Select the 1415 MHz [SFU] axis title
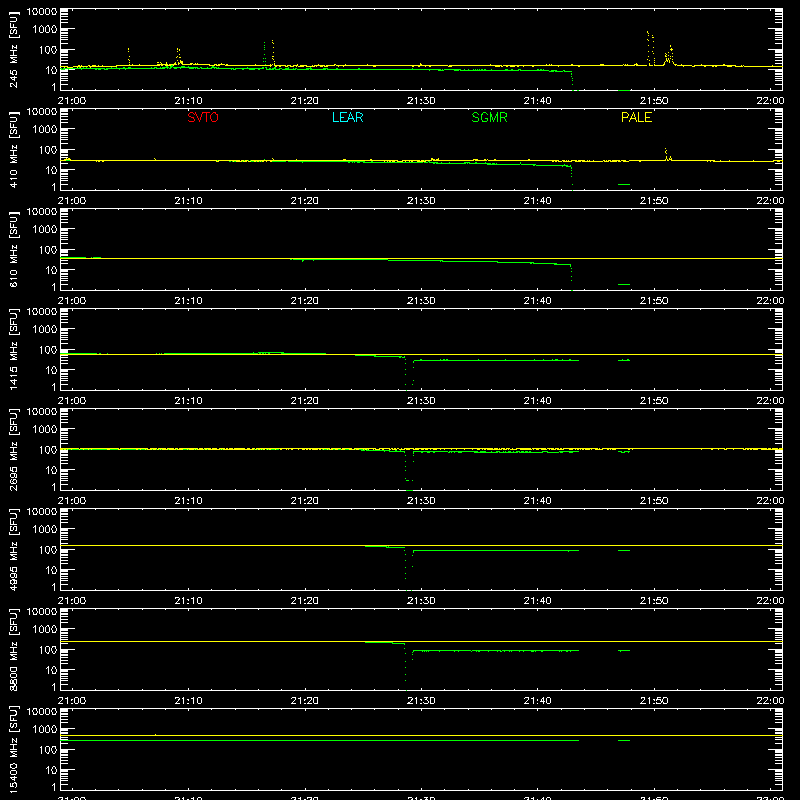The image size is (800, 800). pyautogui.click(x=14, y=349)
